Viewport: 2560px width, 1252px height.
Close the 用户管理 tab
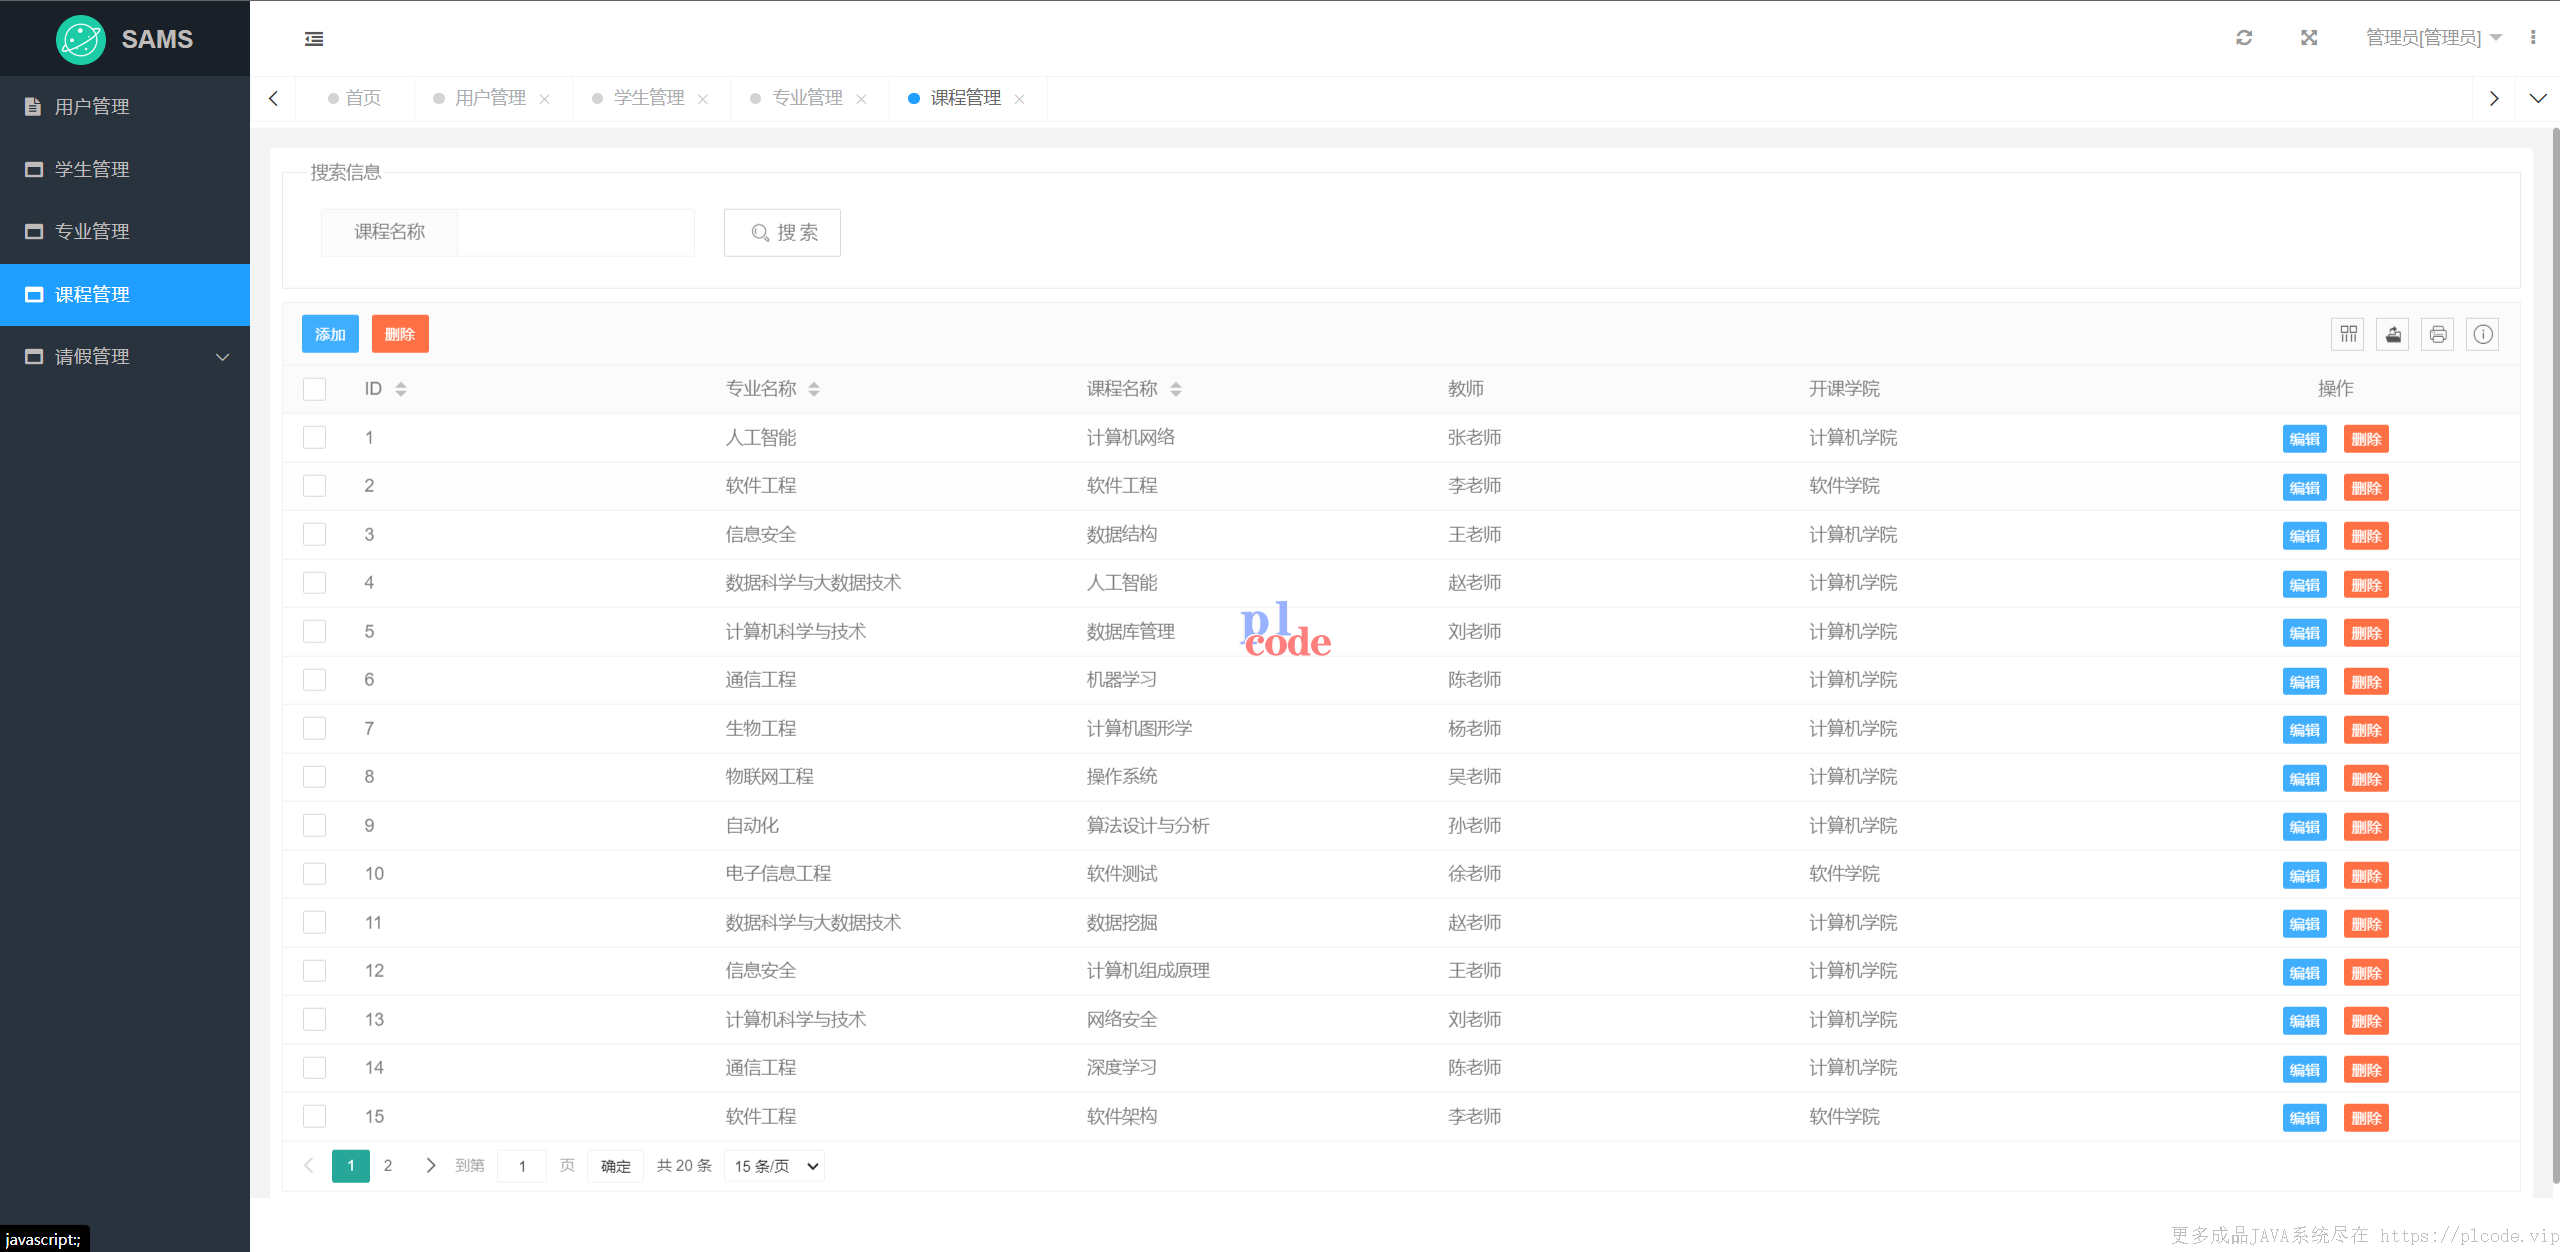pos(545,99)
